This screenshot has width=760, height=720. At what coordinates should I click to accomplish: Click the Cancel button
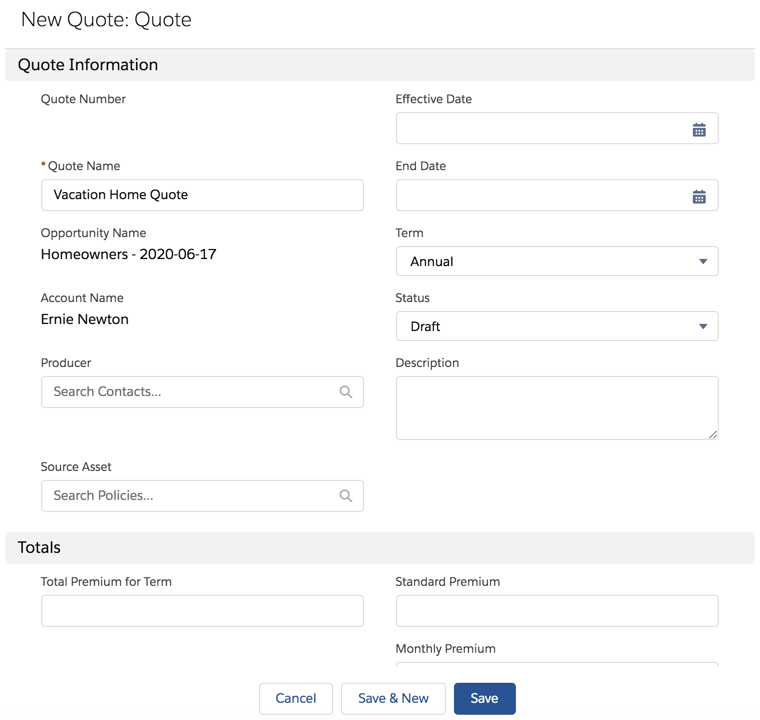pos(296,698)
